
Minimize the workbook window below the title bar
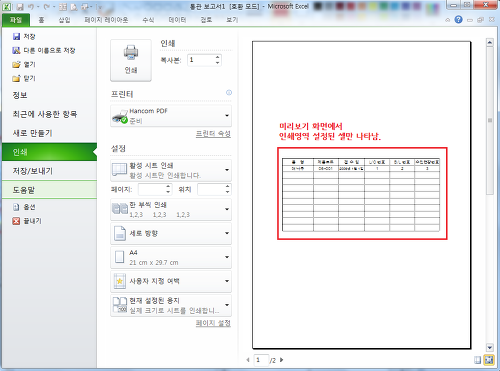click(470, 20)
